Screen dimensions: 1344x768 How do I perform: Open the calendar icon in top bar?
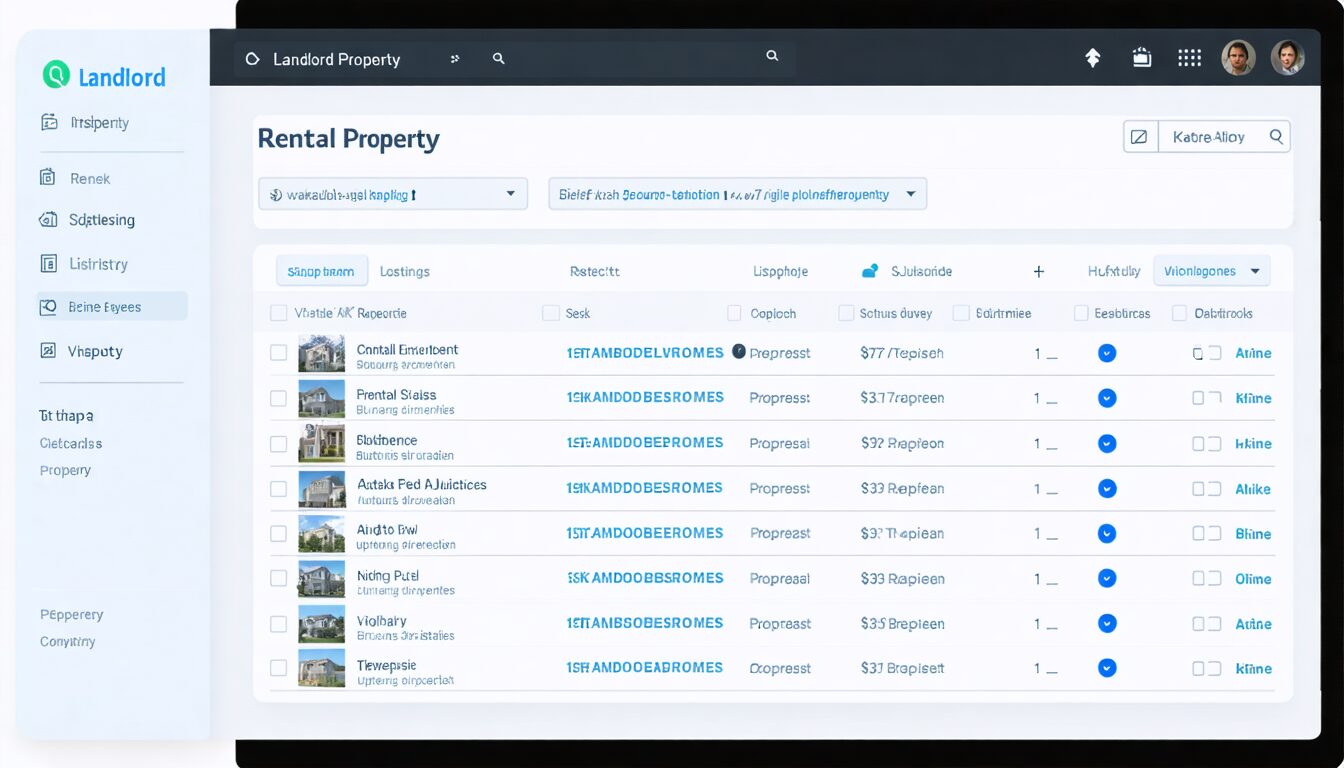click(1141, 58)
